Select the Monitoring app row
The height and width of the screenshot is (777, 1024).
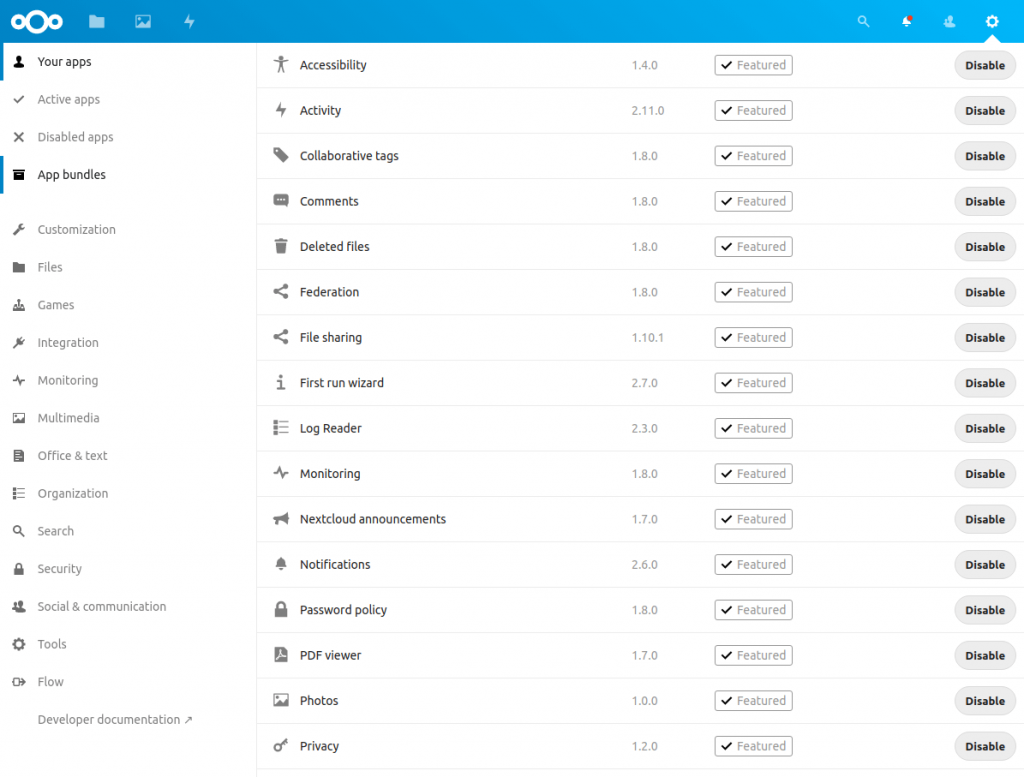click(x=328, y=473)
